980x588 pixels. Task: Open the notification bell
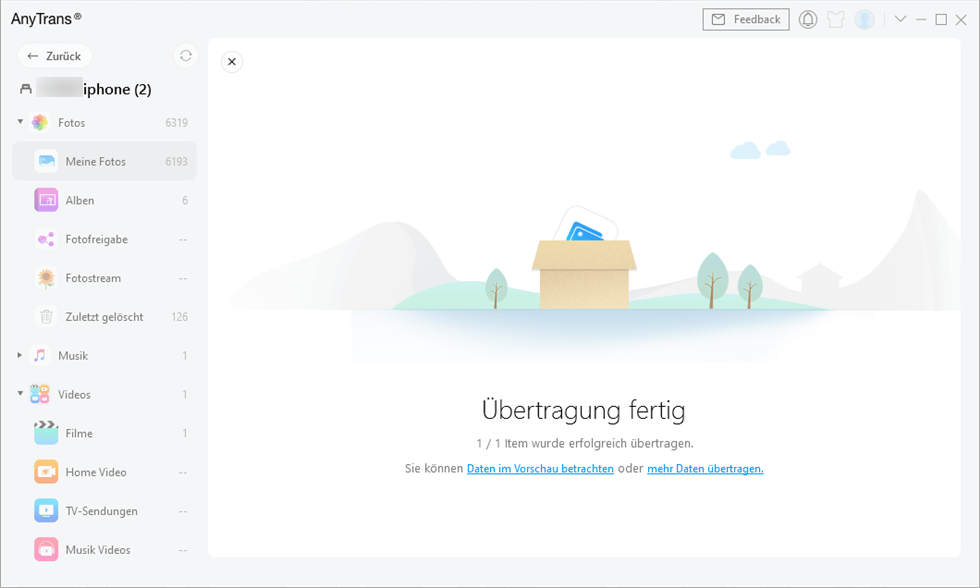[x=807, y=19]
